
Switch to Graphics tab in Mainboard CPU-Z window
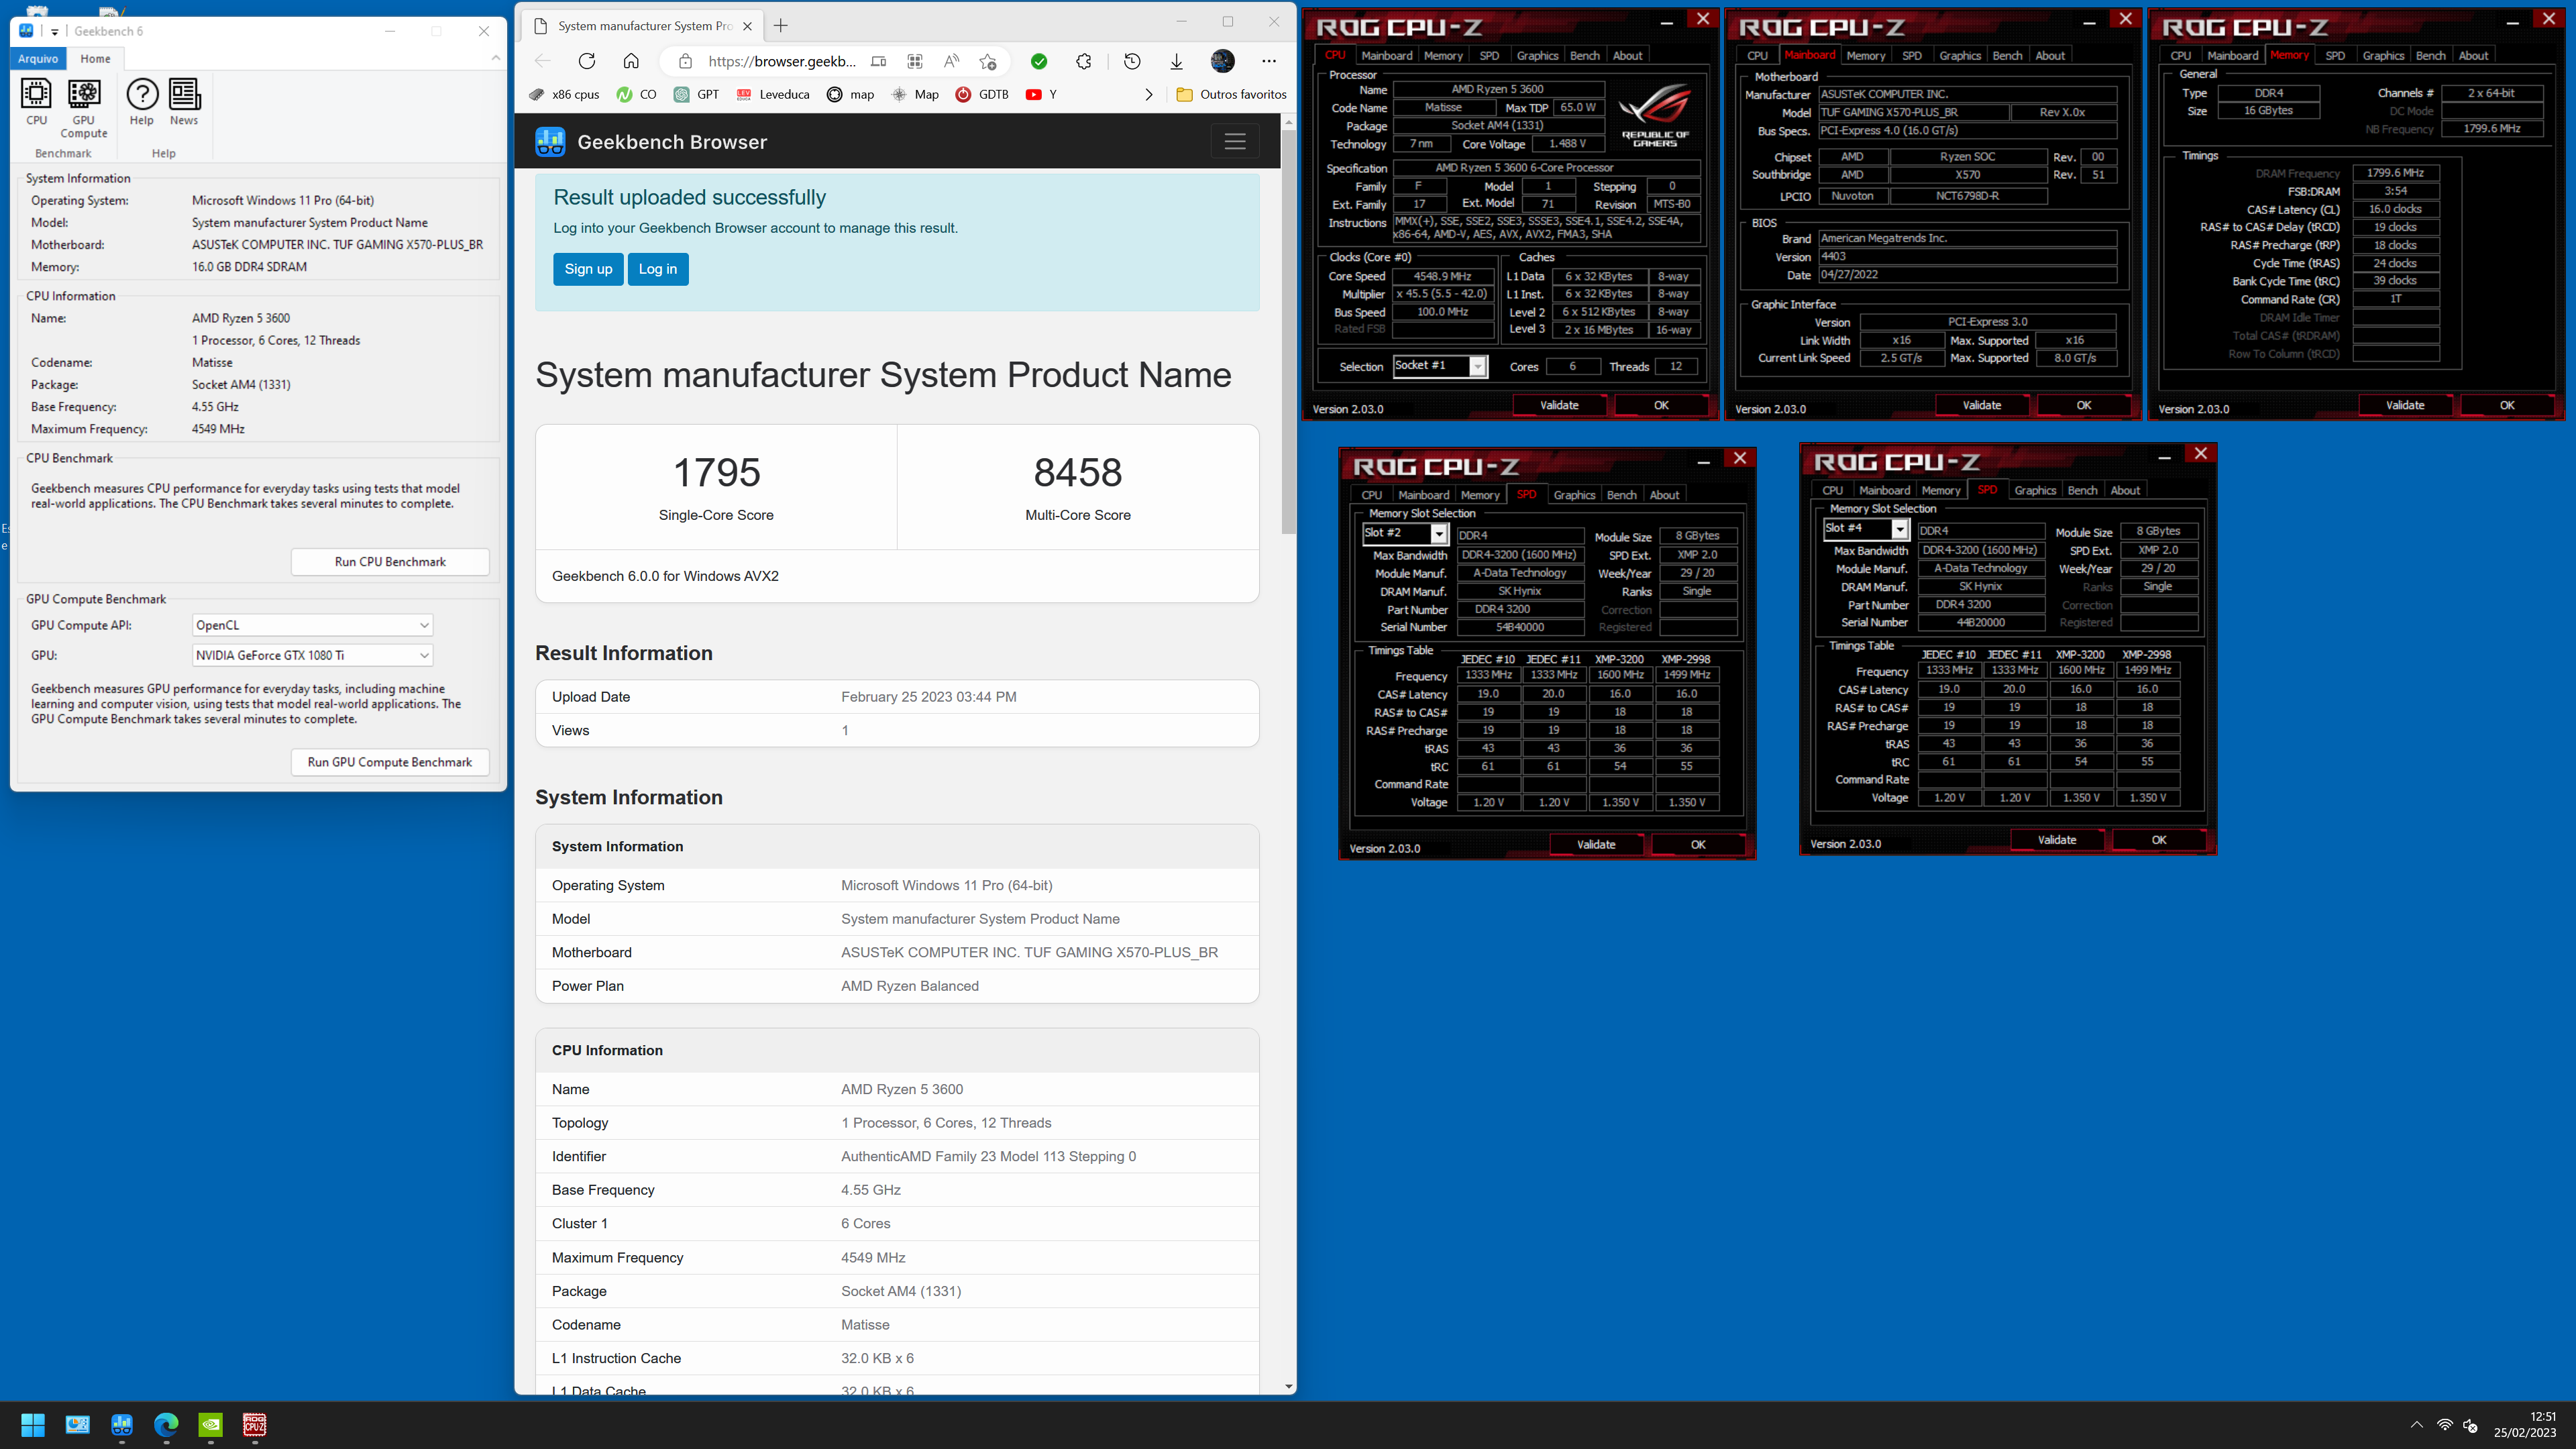coord(1960,56)
